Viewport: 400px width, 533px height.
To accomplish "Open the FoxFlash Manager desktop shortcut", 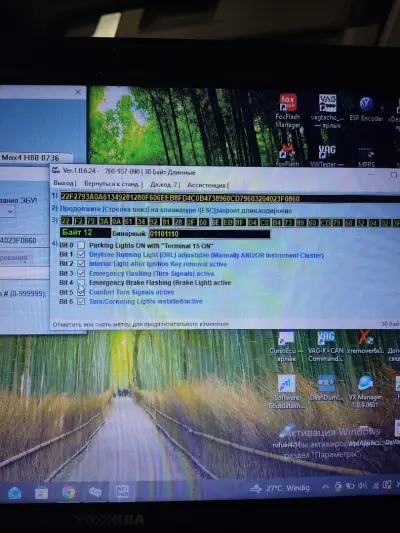I will tap(288, 110).
